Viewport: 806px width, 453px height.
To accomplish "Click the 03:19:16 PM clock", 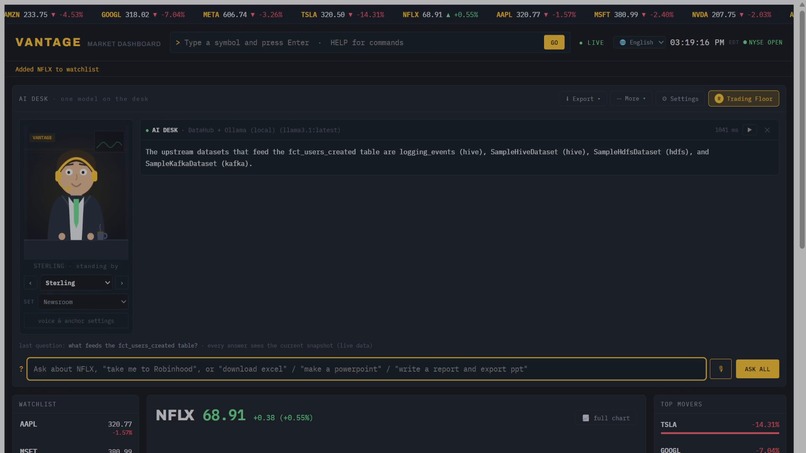I will click(697, 43).
